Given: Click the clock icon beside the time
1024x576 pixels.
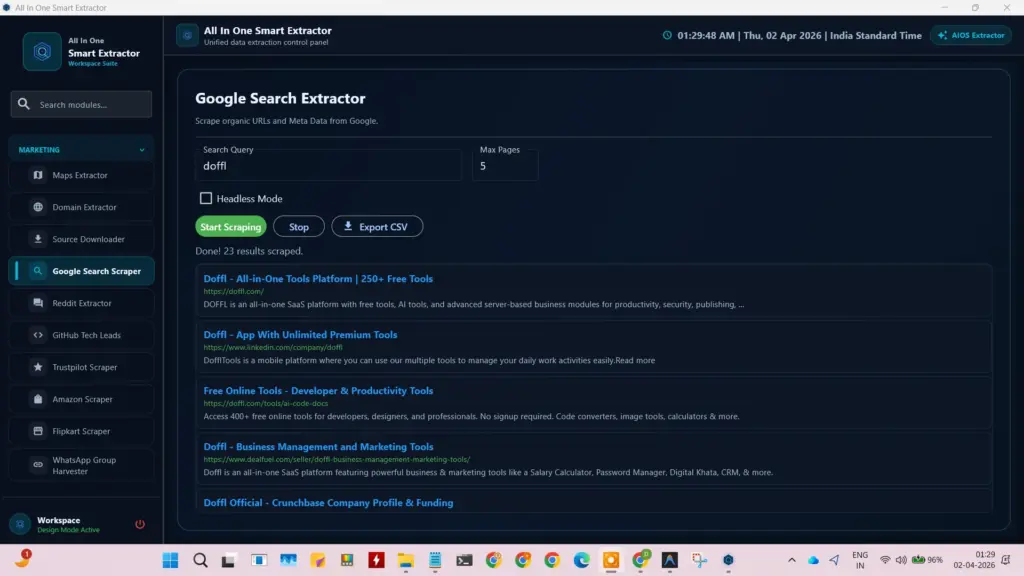Looking at the screenshot, I should [x=667, y=35].
